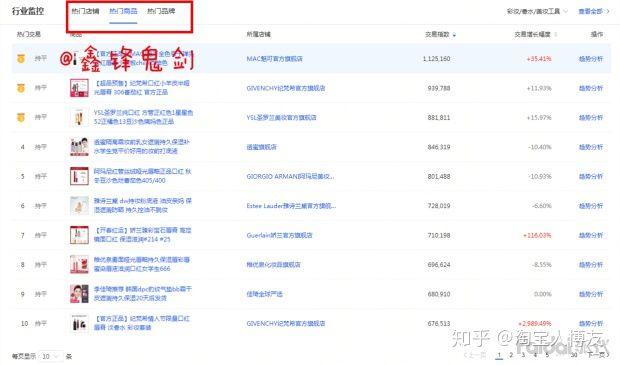Click 趋势分析 in the 728,019 row
The image size is (620, 365).
(x=591, y=206)
